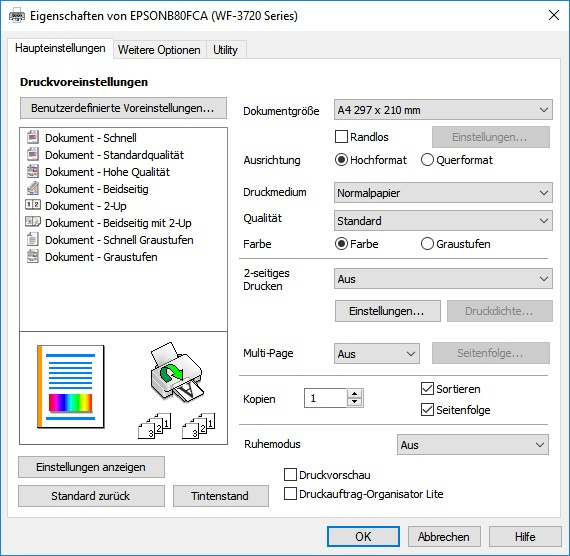The width and height of the screenshot is (570, 556).
Task: Click the Dokument - Beidseitig preset icon
Action: click(33, 188)
